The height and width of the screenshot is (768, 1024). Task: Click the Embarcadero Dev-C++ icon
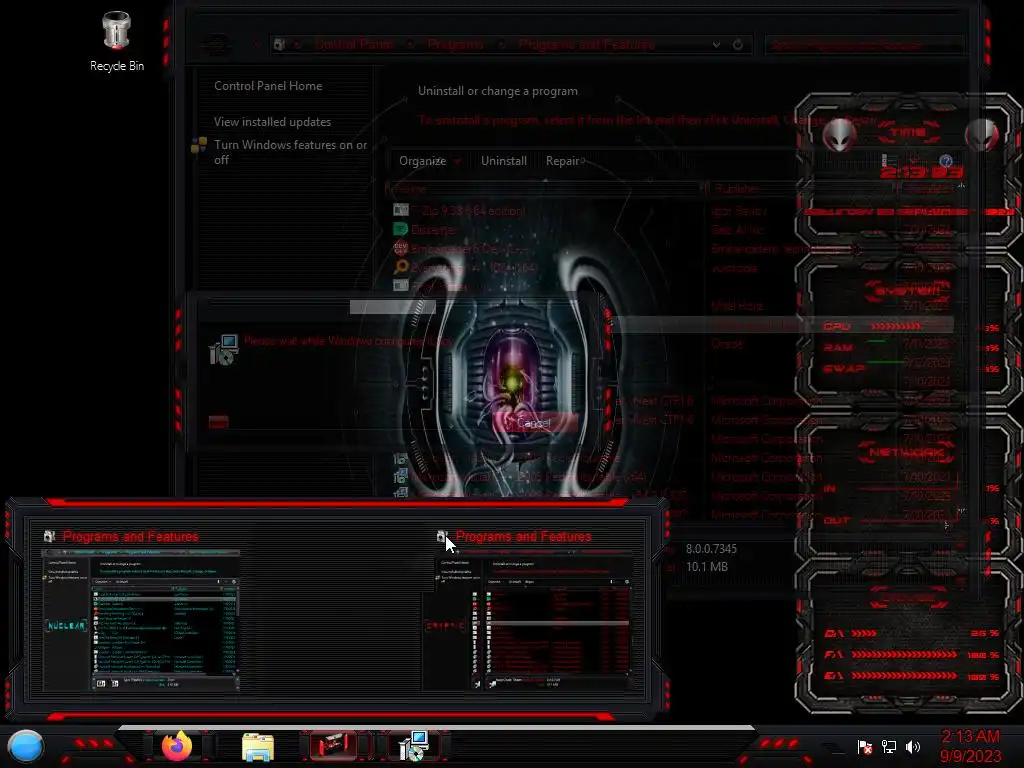click(400, 248)
